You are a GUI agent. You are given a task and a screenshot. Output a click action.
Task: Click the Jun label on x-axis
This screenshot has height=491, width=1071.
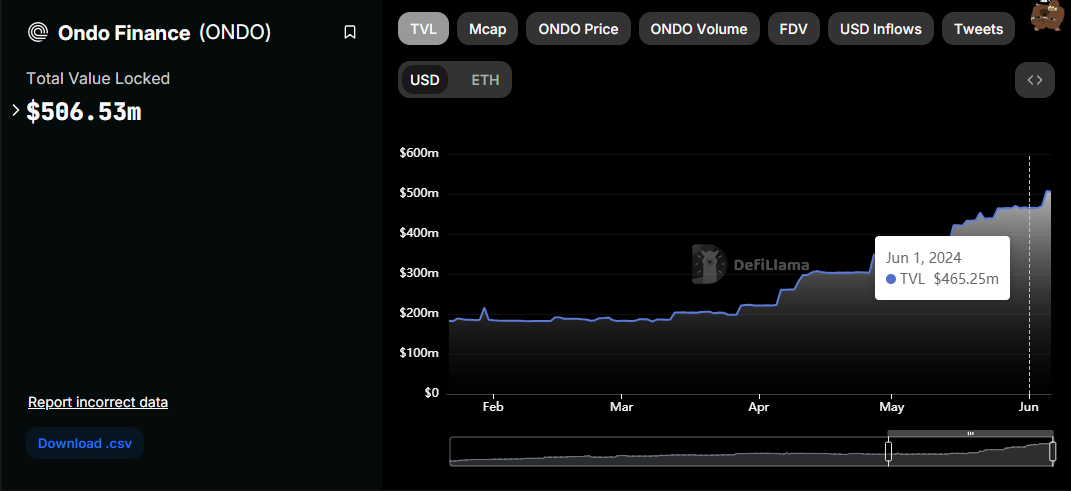[x=1029, y=407]
